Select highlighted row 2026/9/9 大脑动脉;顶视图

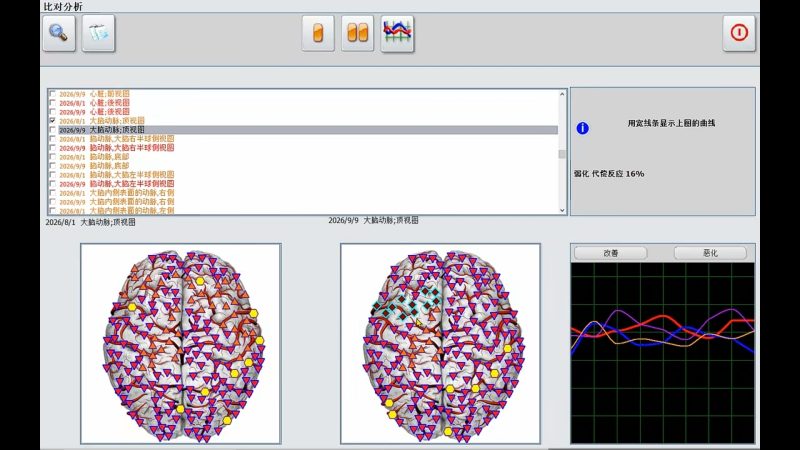(308, 130)
